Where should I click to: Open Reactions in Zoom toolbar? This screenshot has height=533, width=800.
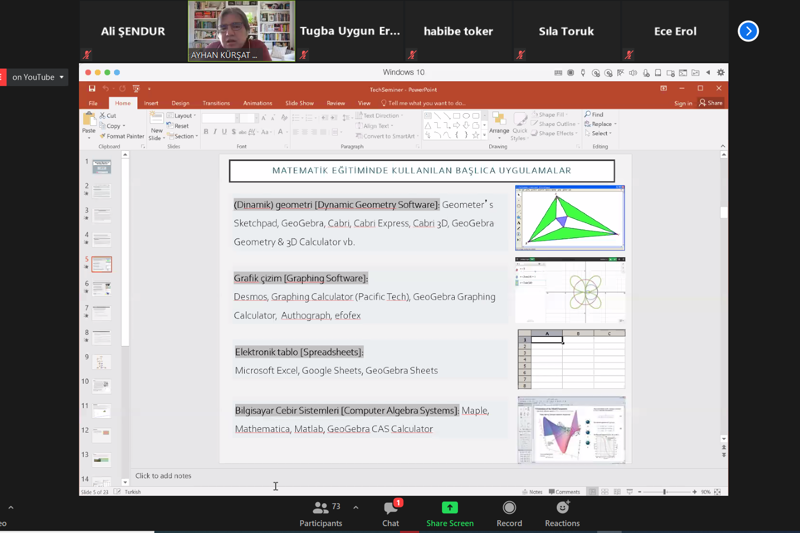562,515
